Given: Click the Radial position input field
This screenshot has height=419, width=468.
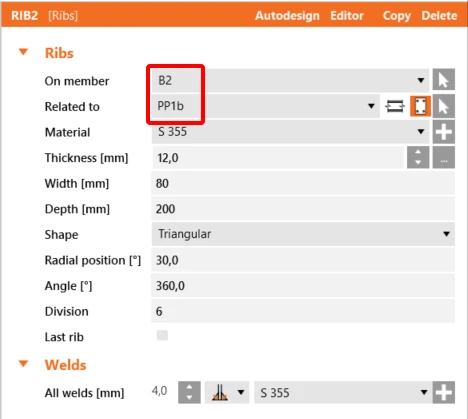Looking at the screenshot, I should coord(303,260).
